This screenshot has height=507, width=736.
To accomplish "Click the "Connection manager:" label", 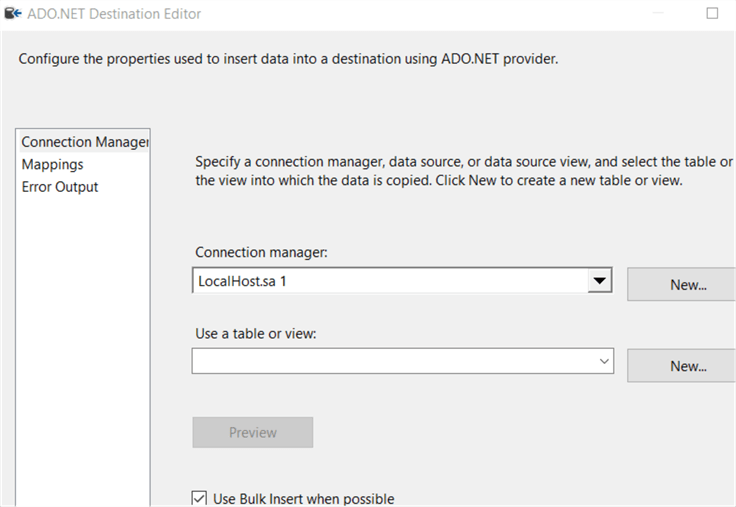I will [x=261, y=252].
